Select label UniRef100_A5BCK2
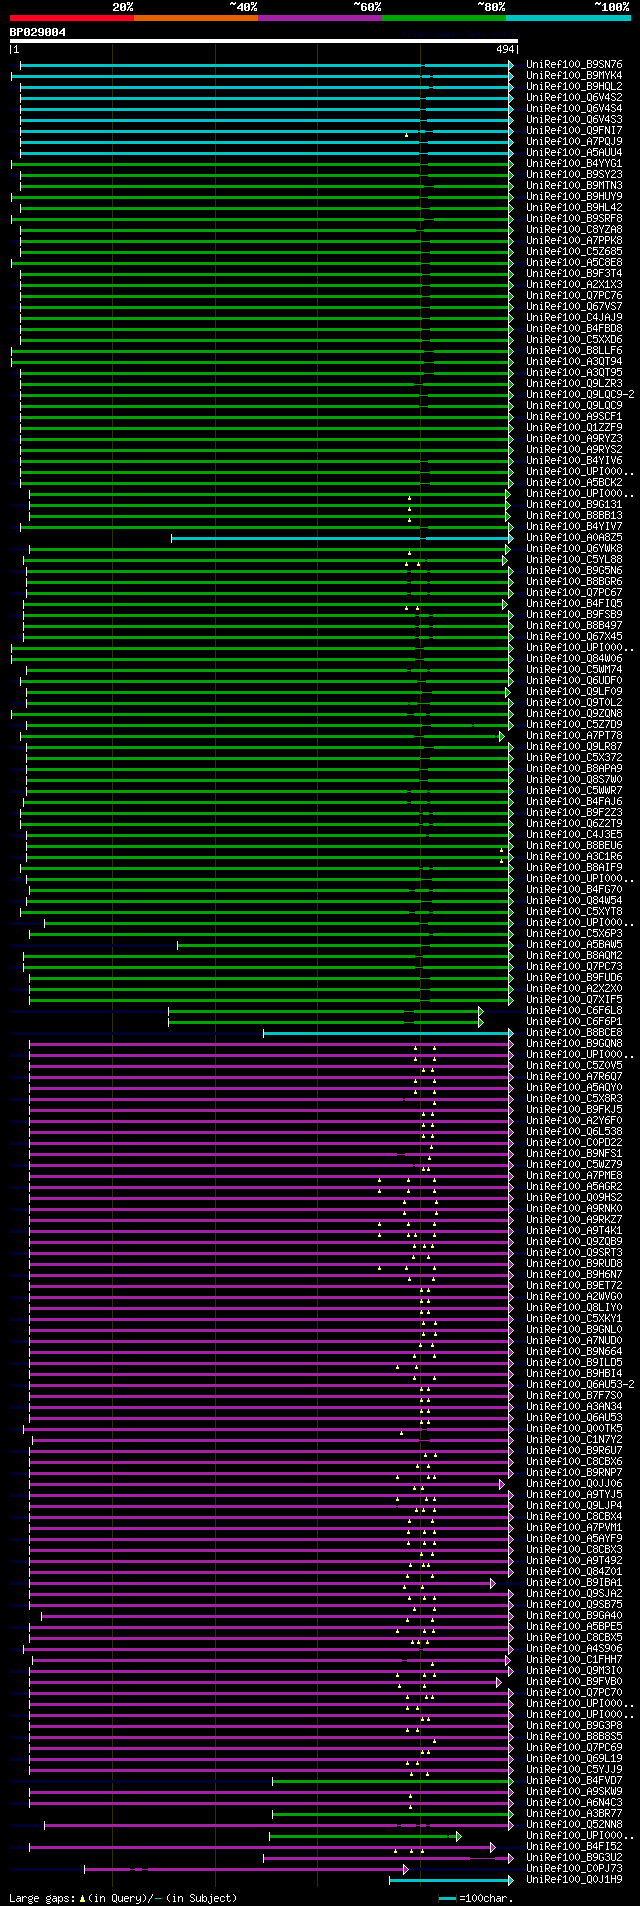Image resolution: width=640 pixels, height=1906 pixels. (574, 483)
